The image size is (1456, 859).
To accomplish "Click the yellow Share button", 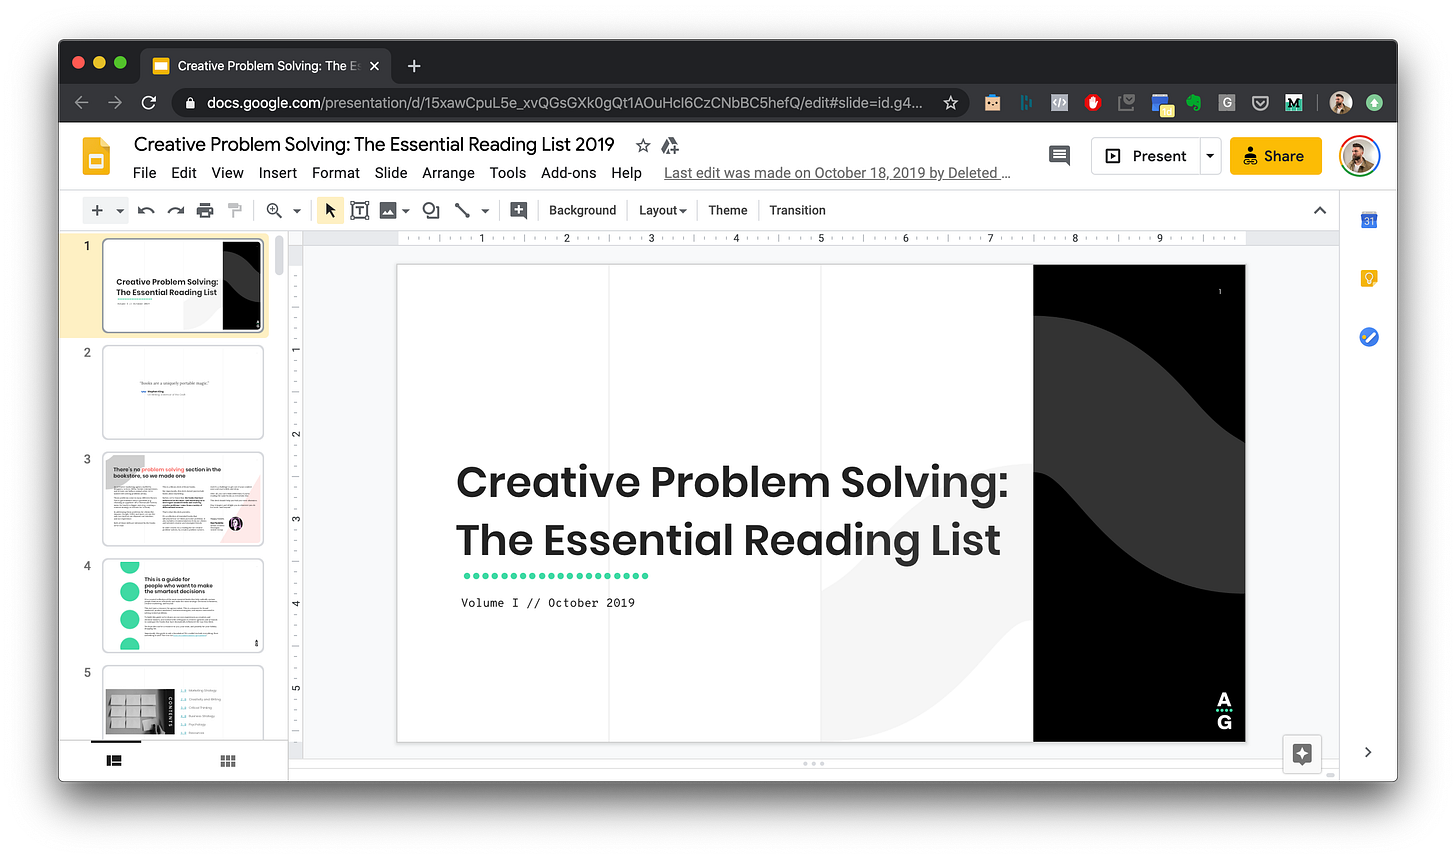I will click(1275, 156).
